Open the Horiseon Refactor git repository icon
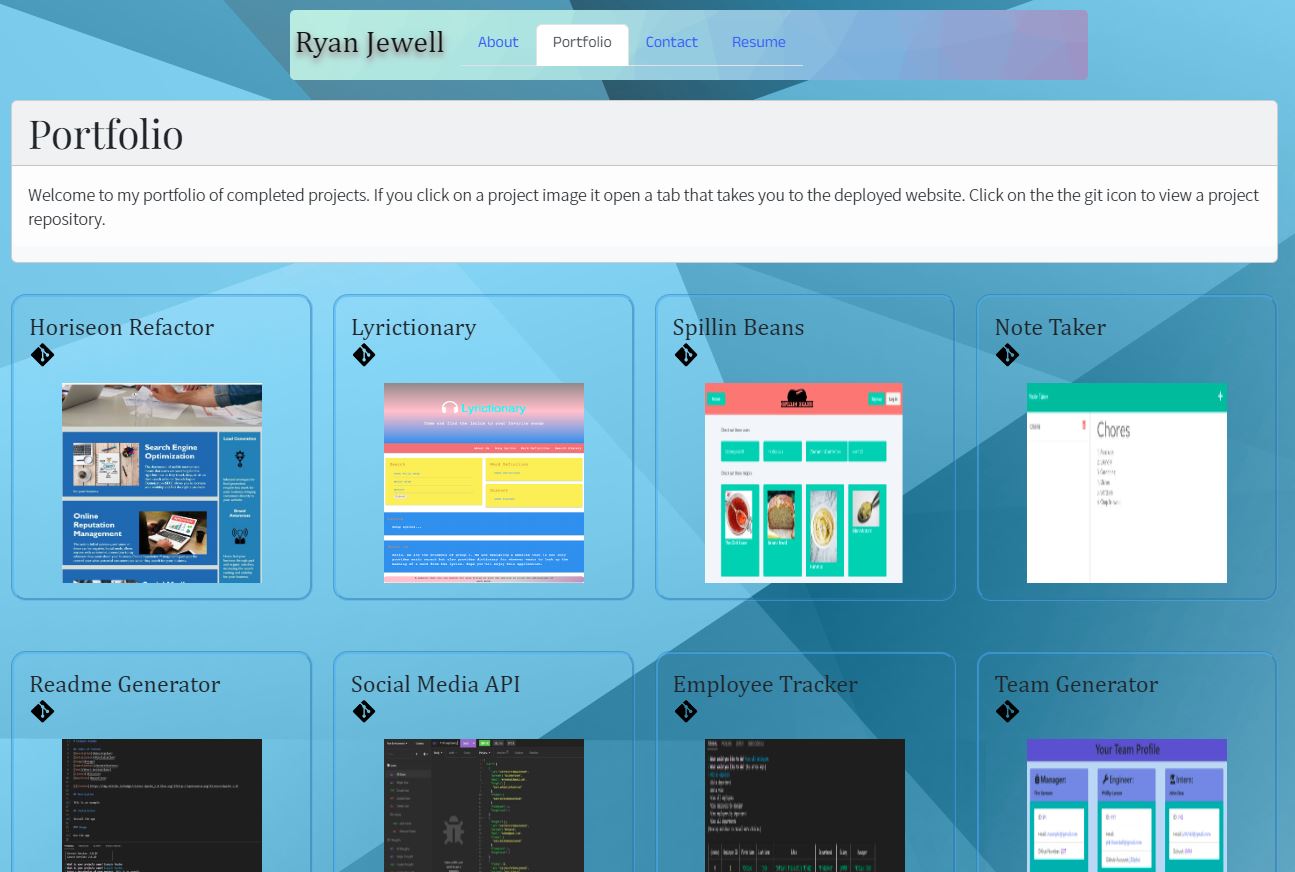Viewport: 1295px width, 872px height. [42, 355]
